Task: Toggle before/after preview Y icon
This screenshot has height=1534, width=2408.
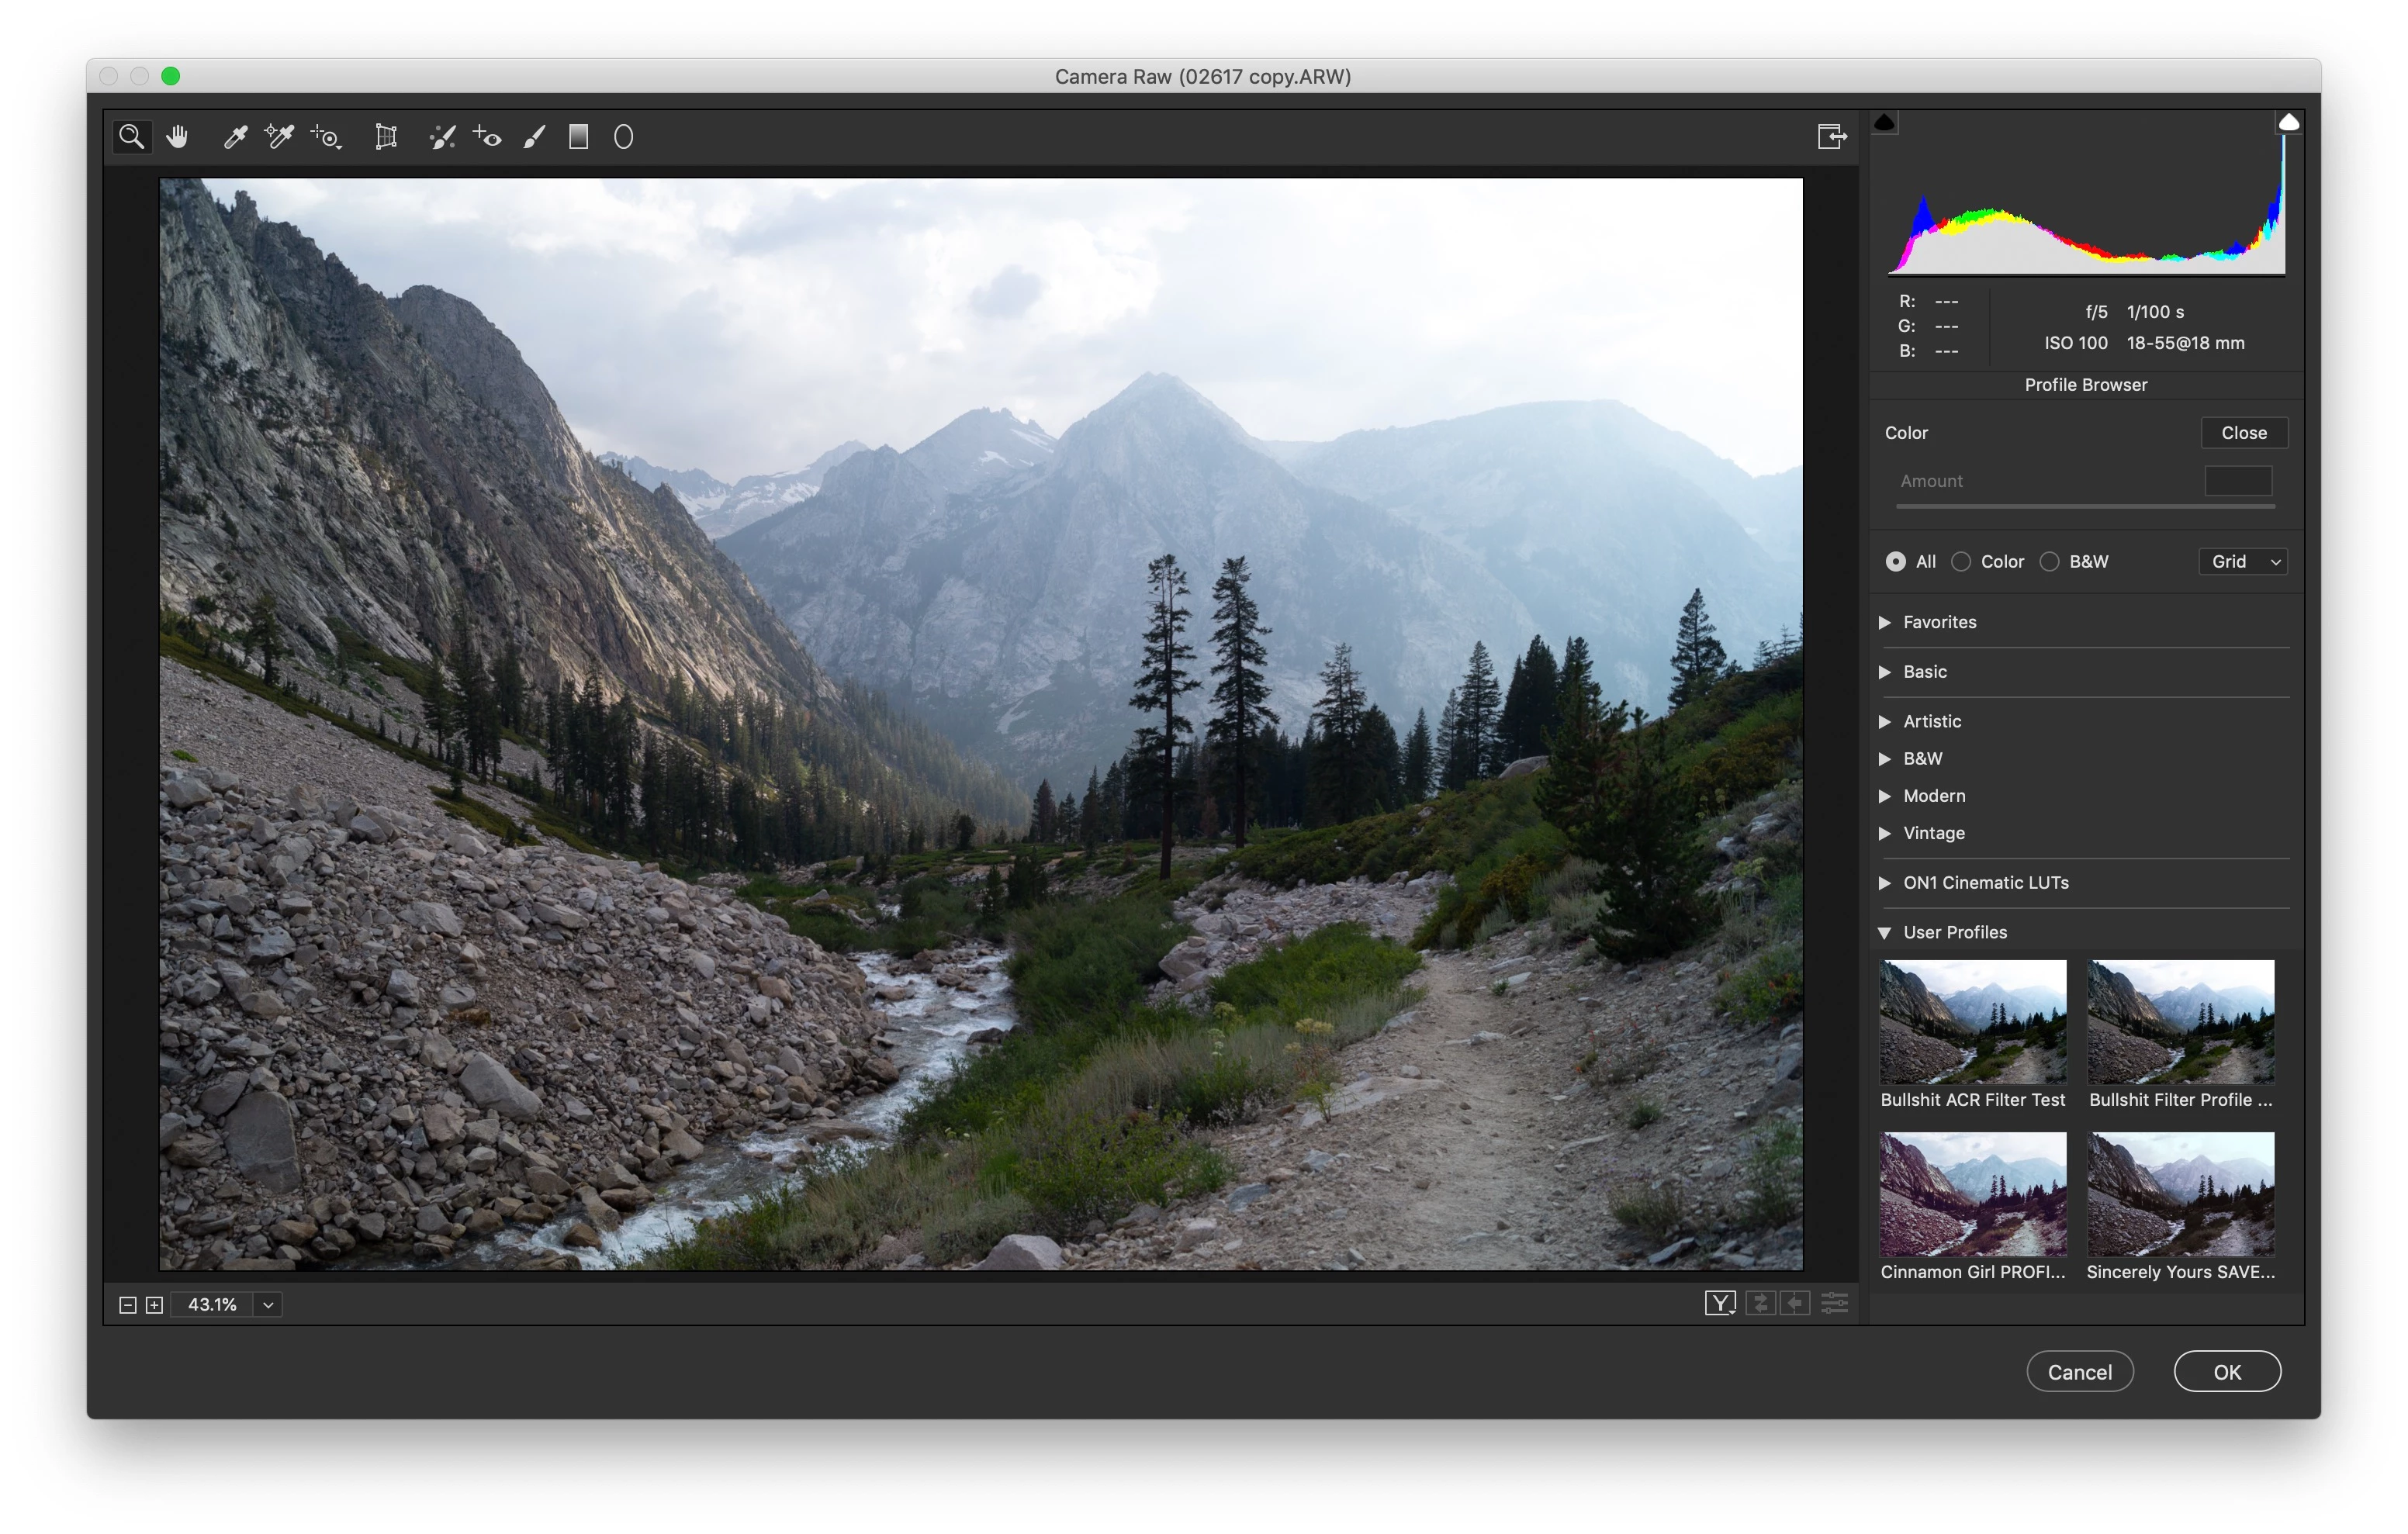Action: tap(1719, 1303)
